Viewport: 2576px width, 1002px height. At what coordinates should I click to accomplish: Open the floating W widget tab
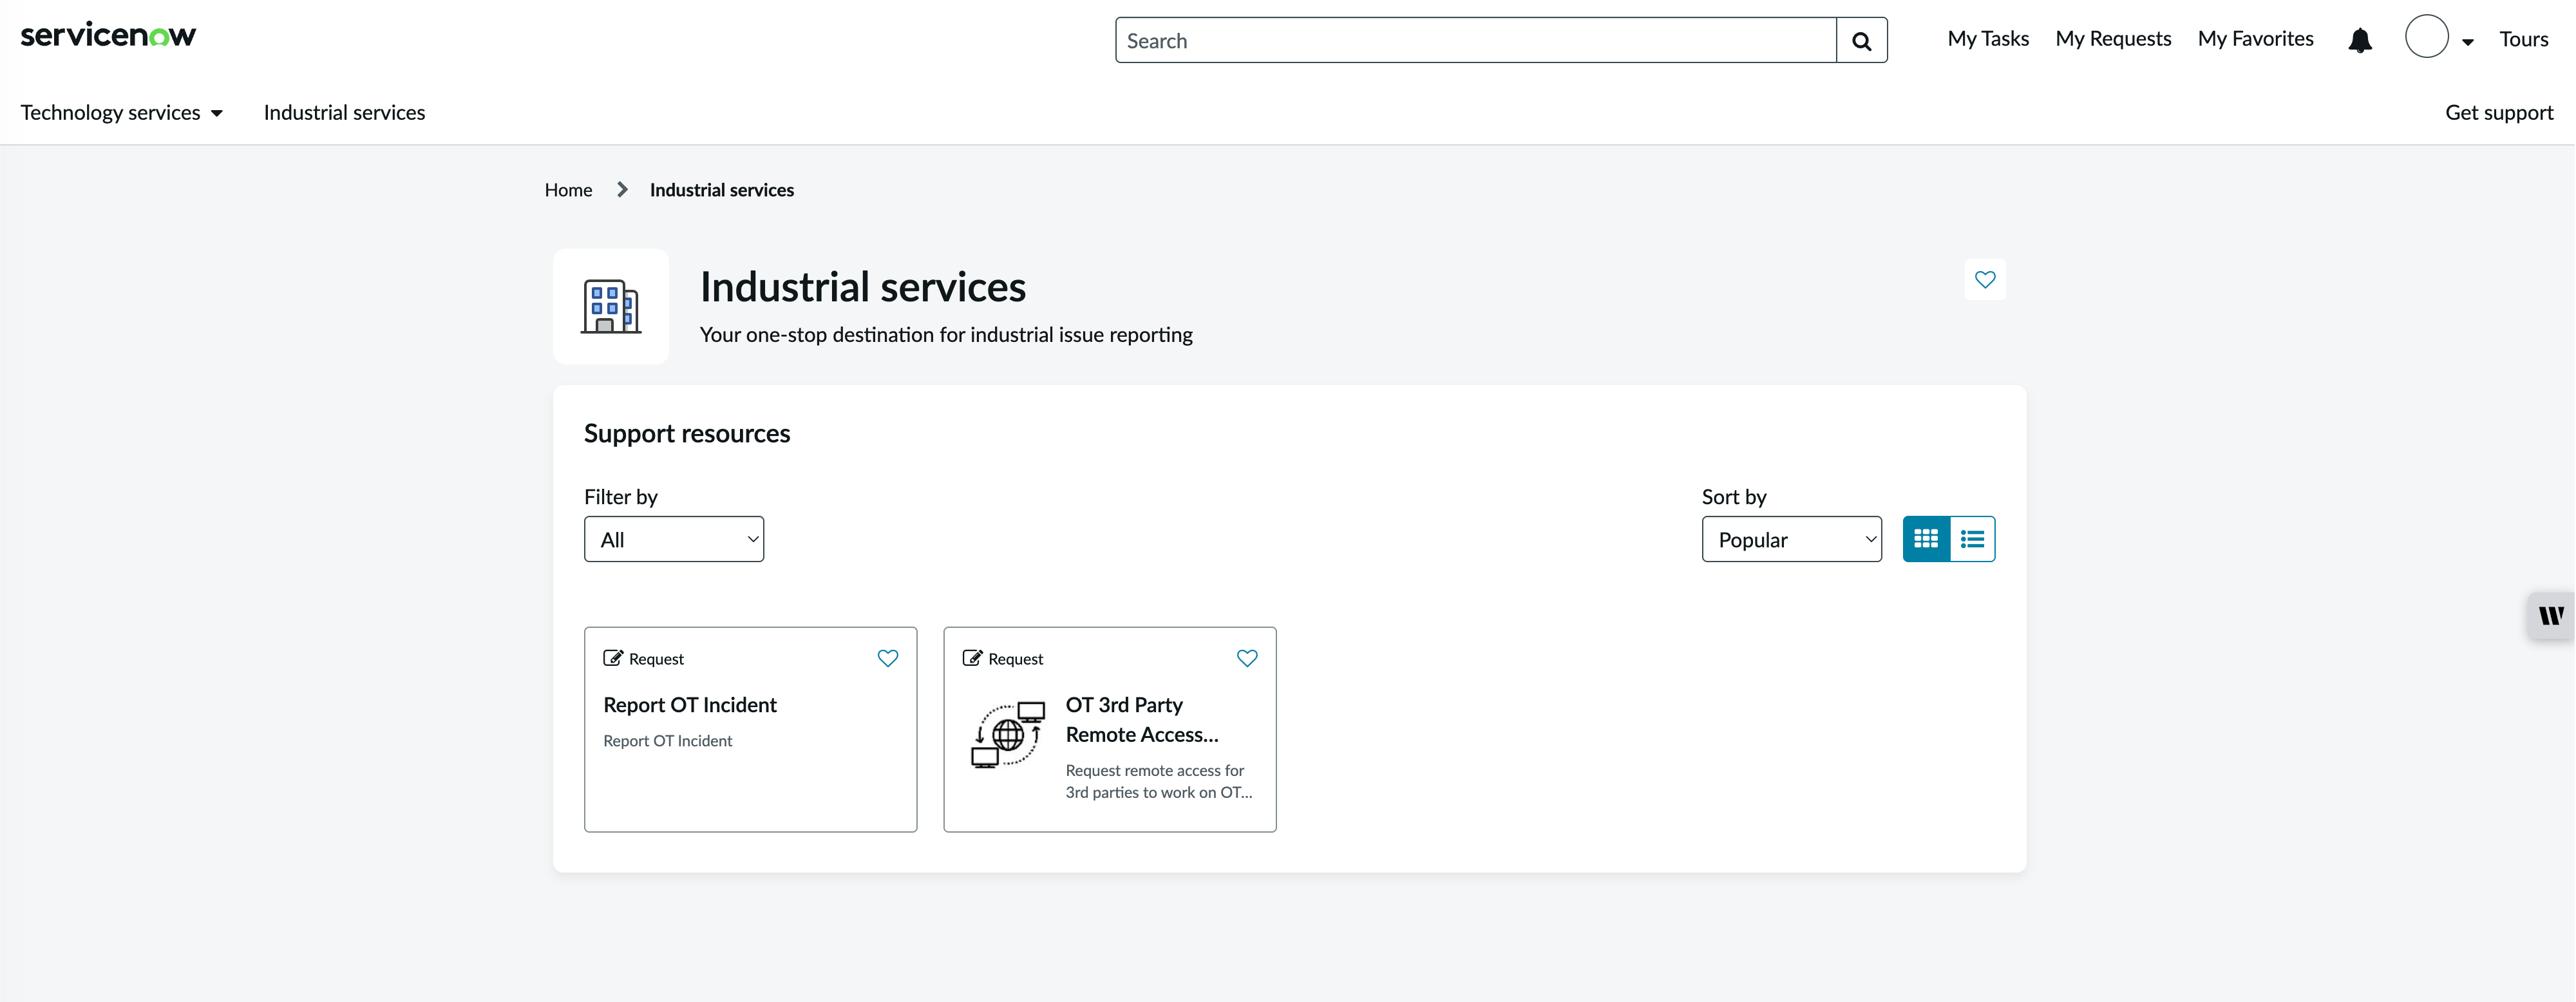pyautogui.click(x=2551, y=615)
